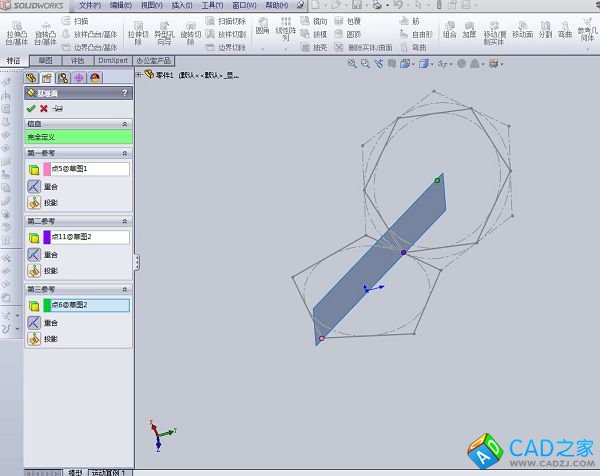600x476 pixels.
Task: Confirm the reference plane with green checkmark
Action: click(x=31, y=108)
